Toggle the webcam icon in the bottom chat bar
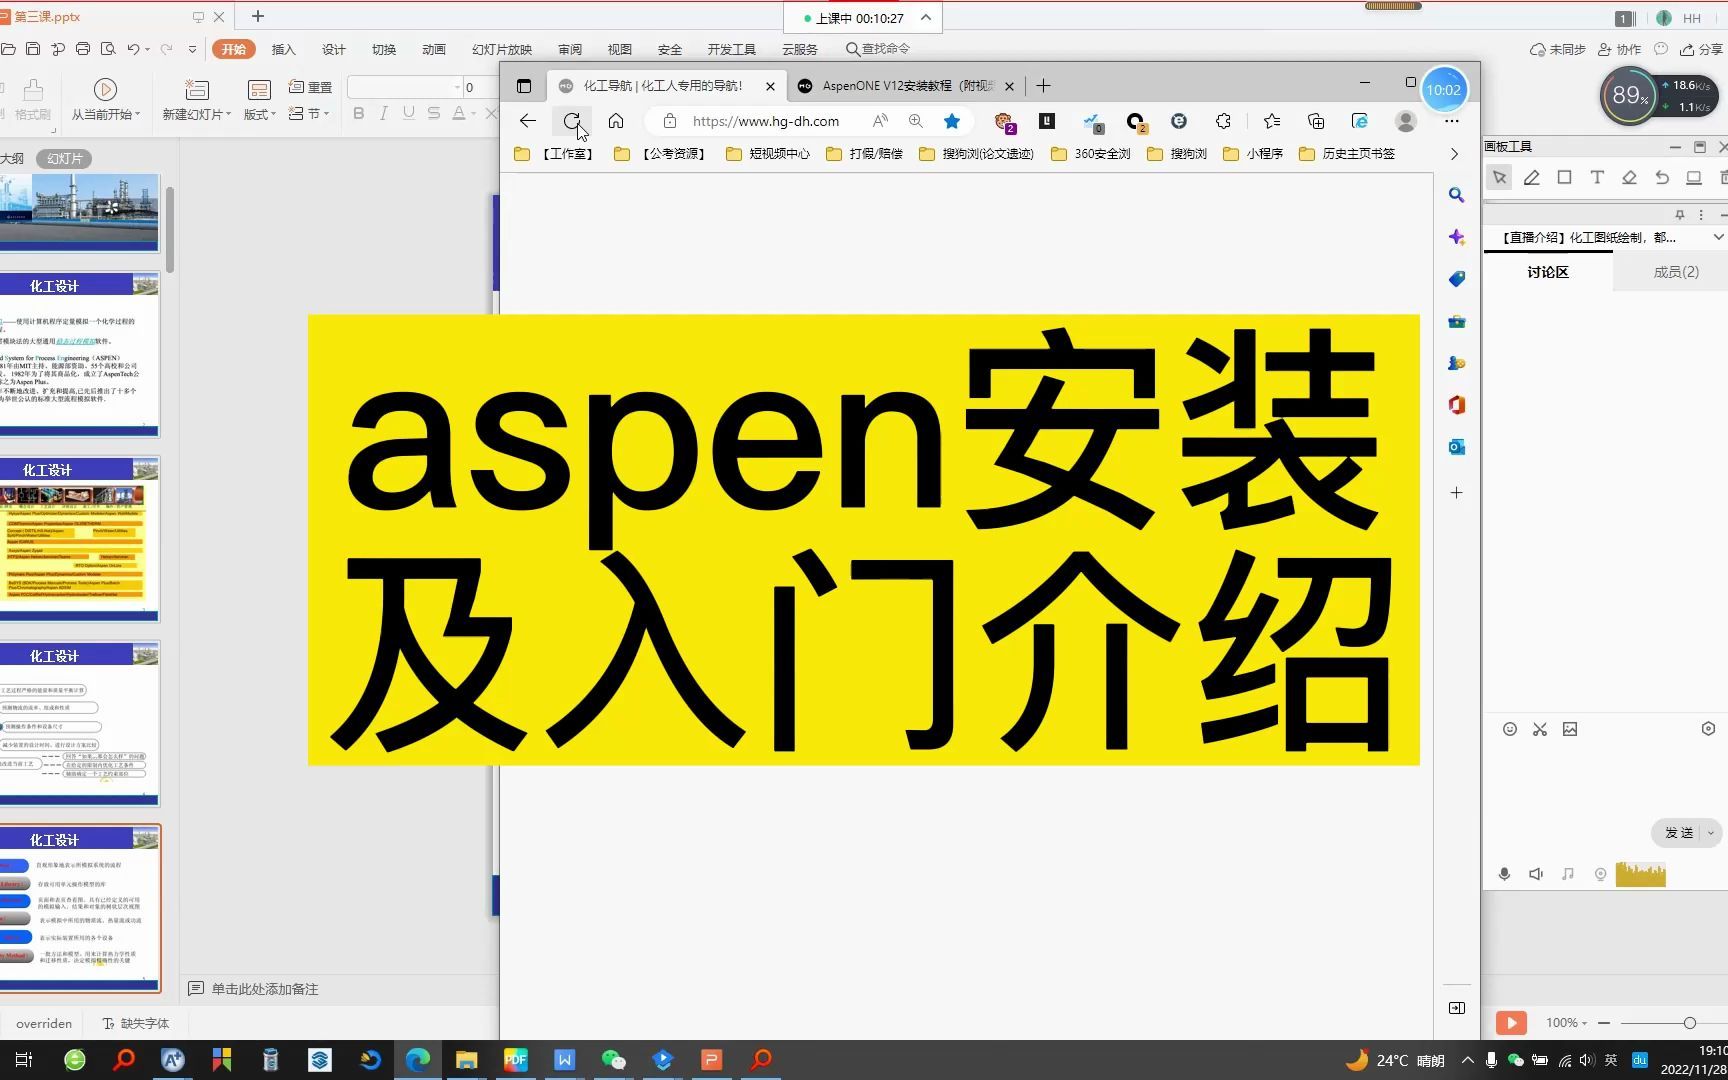 [1600, 873]
